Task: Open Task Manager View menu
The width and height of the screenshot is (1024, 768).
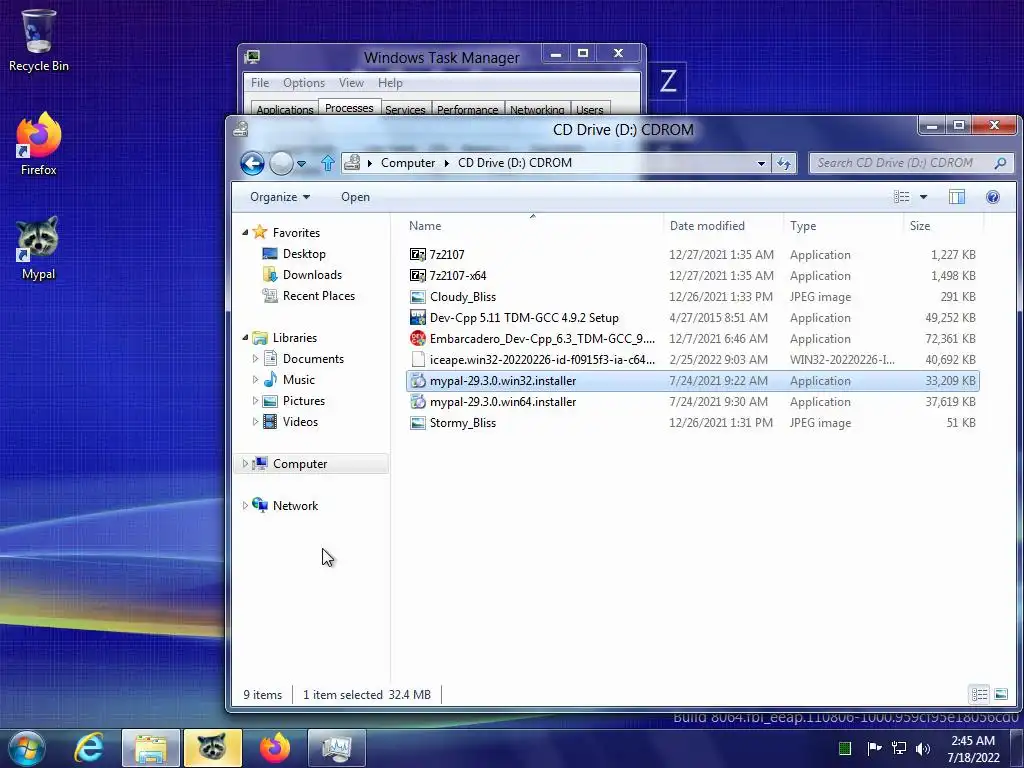Action: (351, 83)
